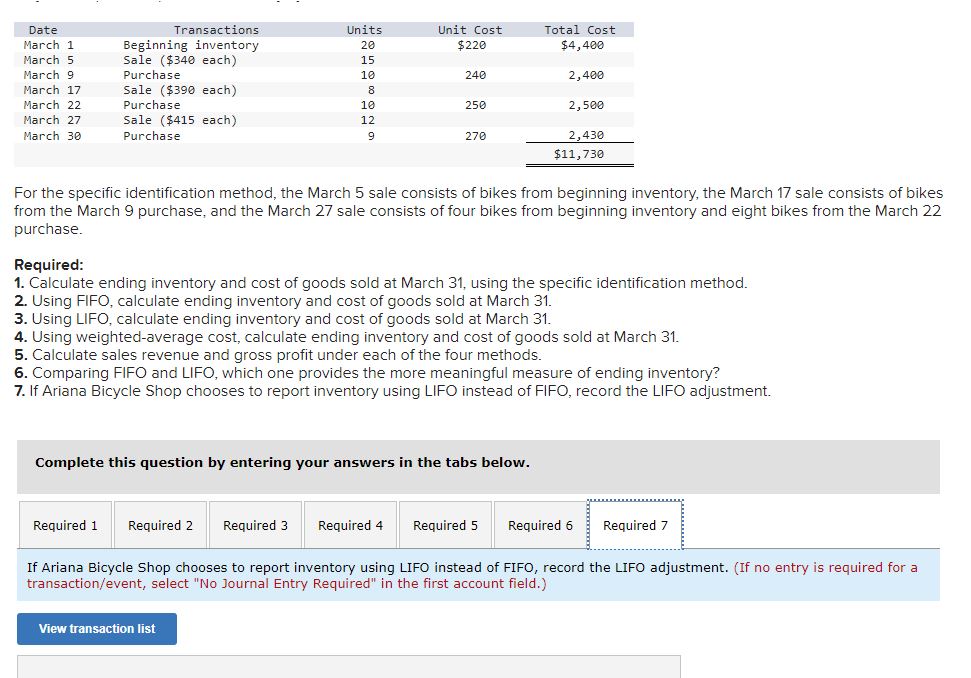The width and height of the screenshot is (971, 678).
Task: Select the Sale ($390 each) row
Action: 324,90
